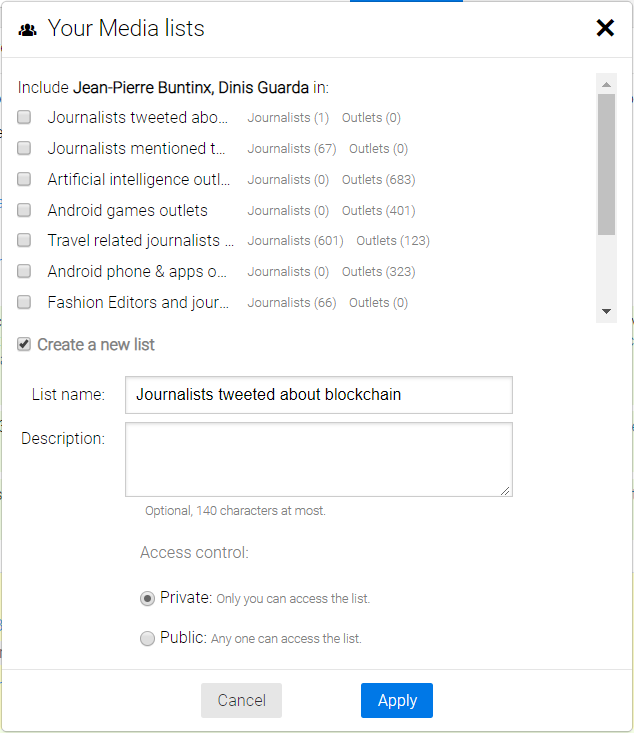Close the Your Media lists dialog
Viewport: 634px width, 733px height.
(x=605, y=28)
